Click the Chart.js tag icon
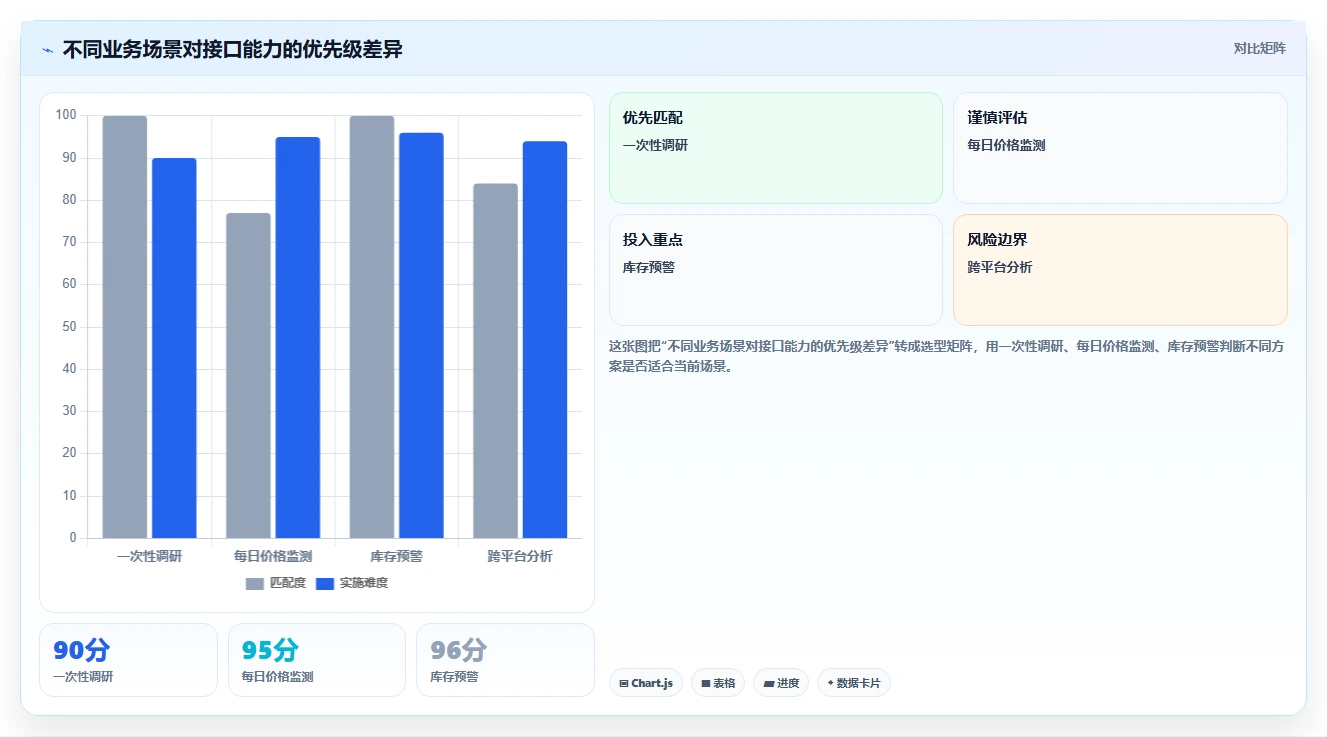This screenshot has height=737, width=1327. coord(624,684)
